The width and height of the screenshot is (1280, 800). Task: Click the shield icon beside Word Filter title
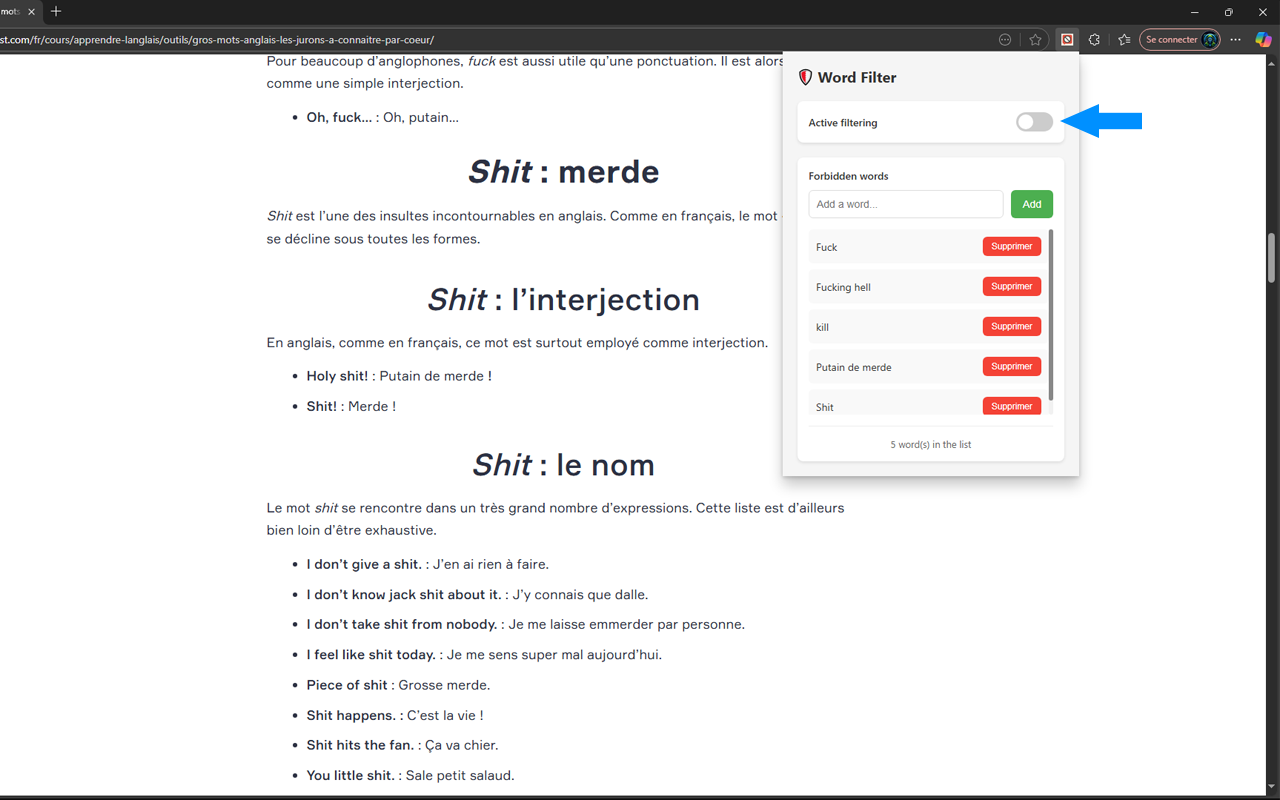pyautogui.click(x=804, y=77)
